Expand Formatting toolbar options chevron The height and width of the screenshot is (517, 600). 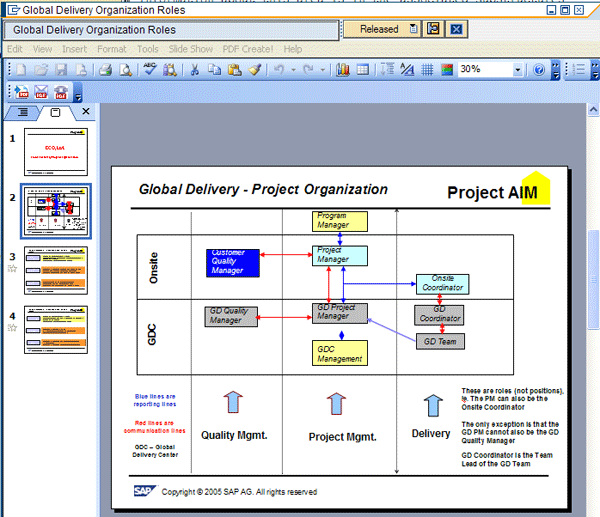(x=595, y=70)
